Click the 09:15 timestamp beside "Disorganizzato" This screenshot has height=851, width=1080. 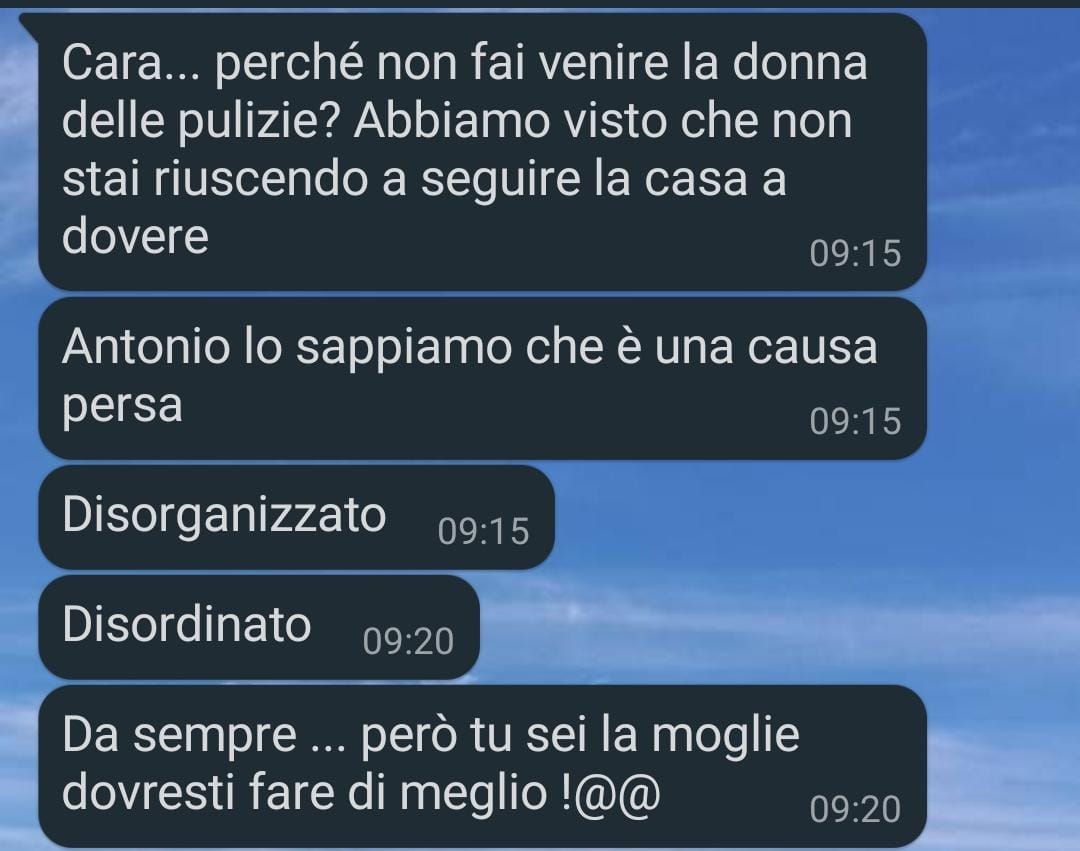483,532
